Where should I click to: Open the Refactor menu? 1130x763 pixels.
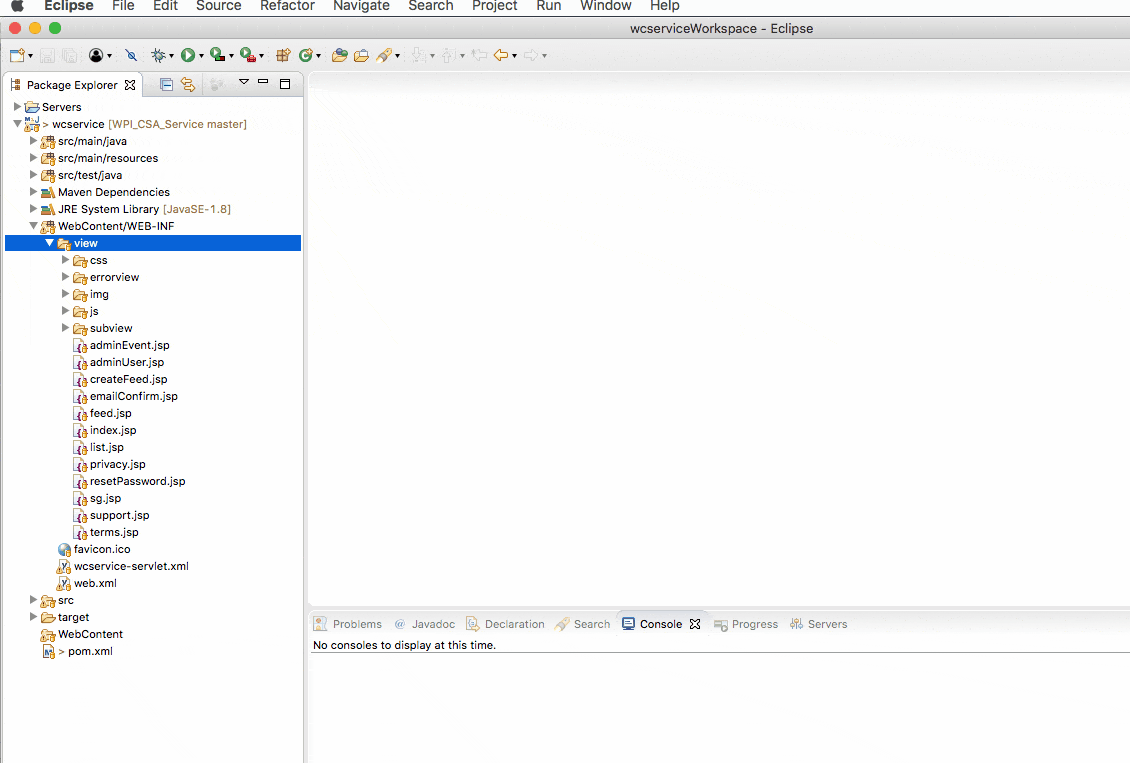tap(288, 6)
